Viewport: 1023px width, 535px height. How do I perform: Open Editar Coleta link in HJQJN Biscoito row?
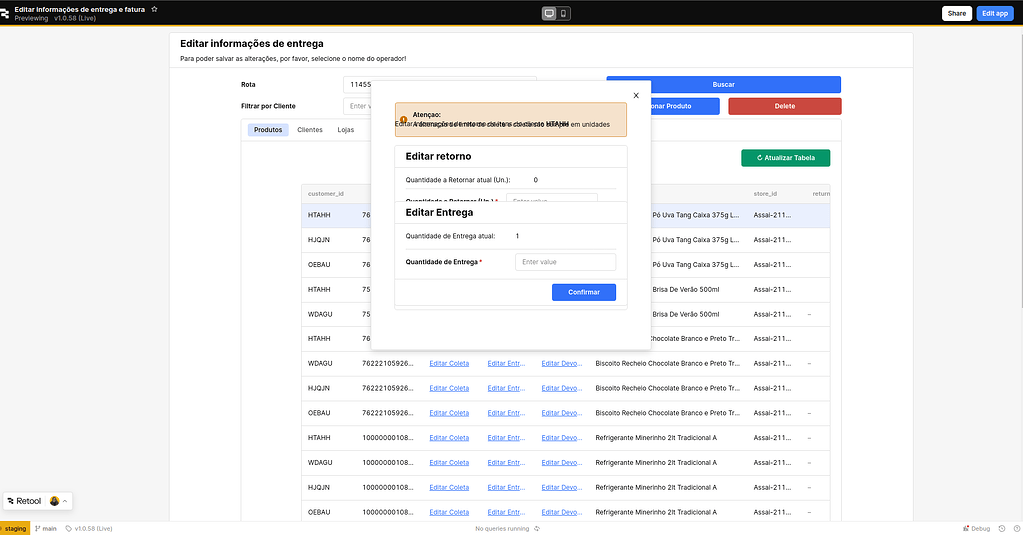(449, 388)
